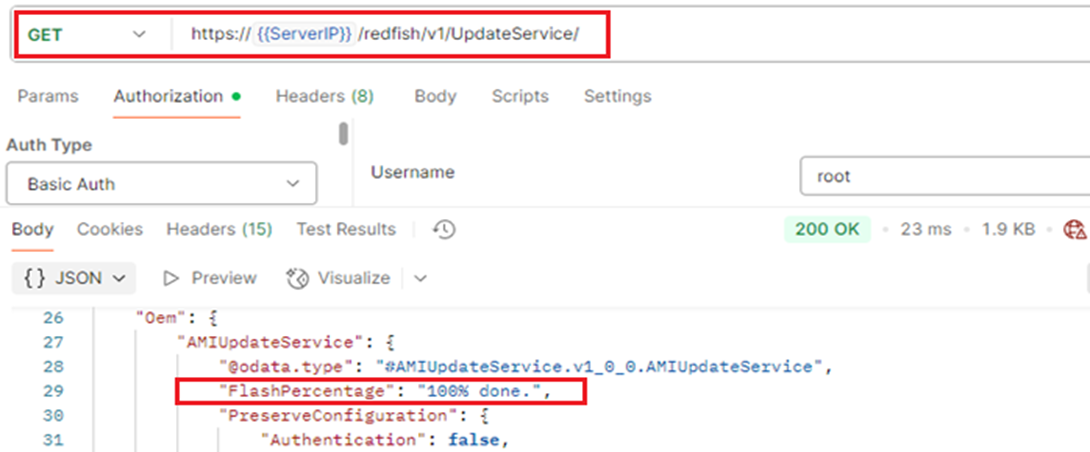This screenshot has width=1090, height=452.
Task: Go to the Settings tab
Action: (617, 96)
